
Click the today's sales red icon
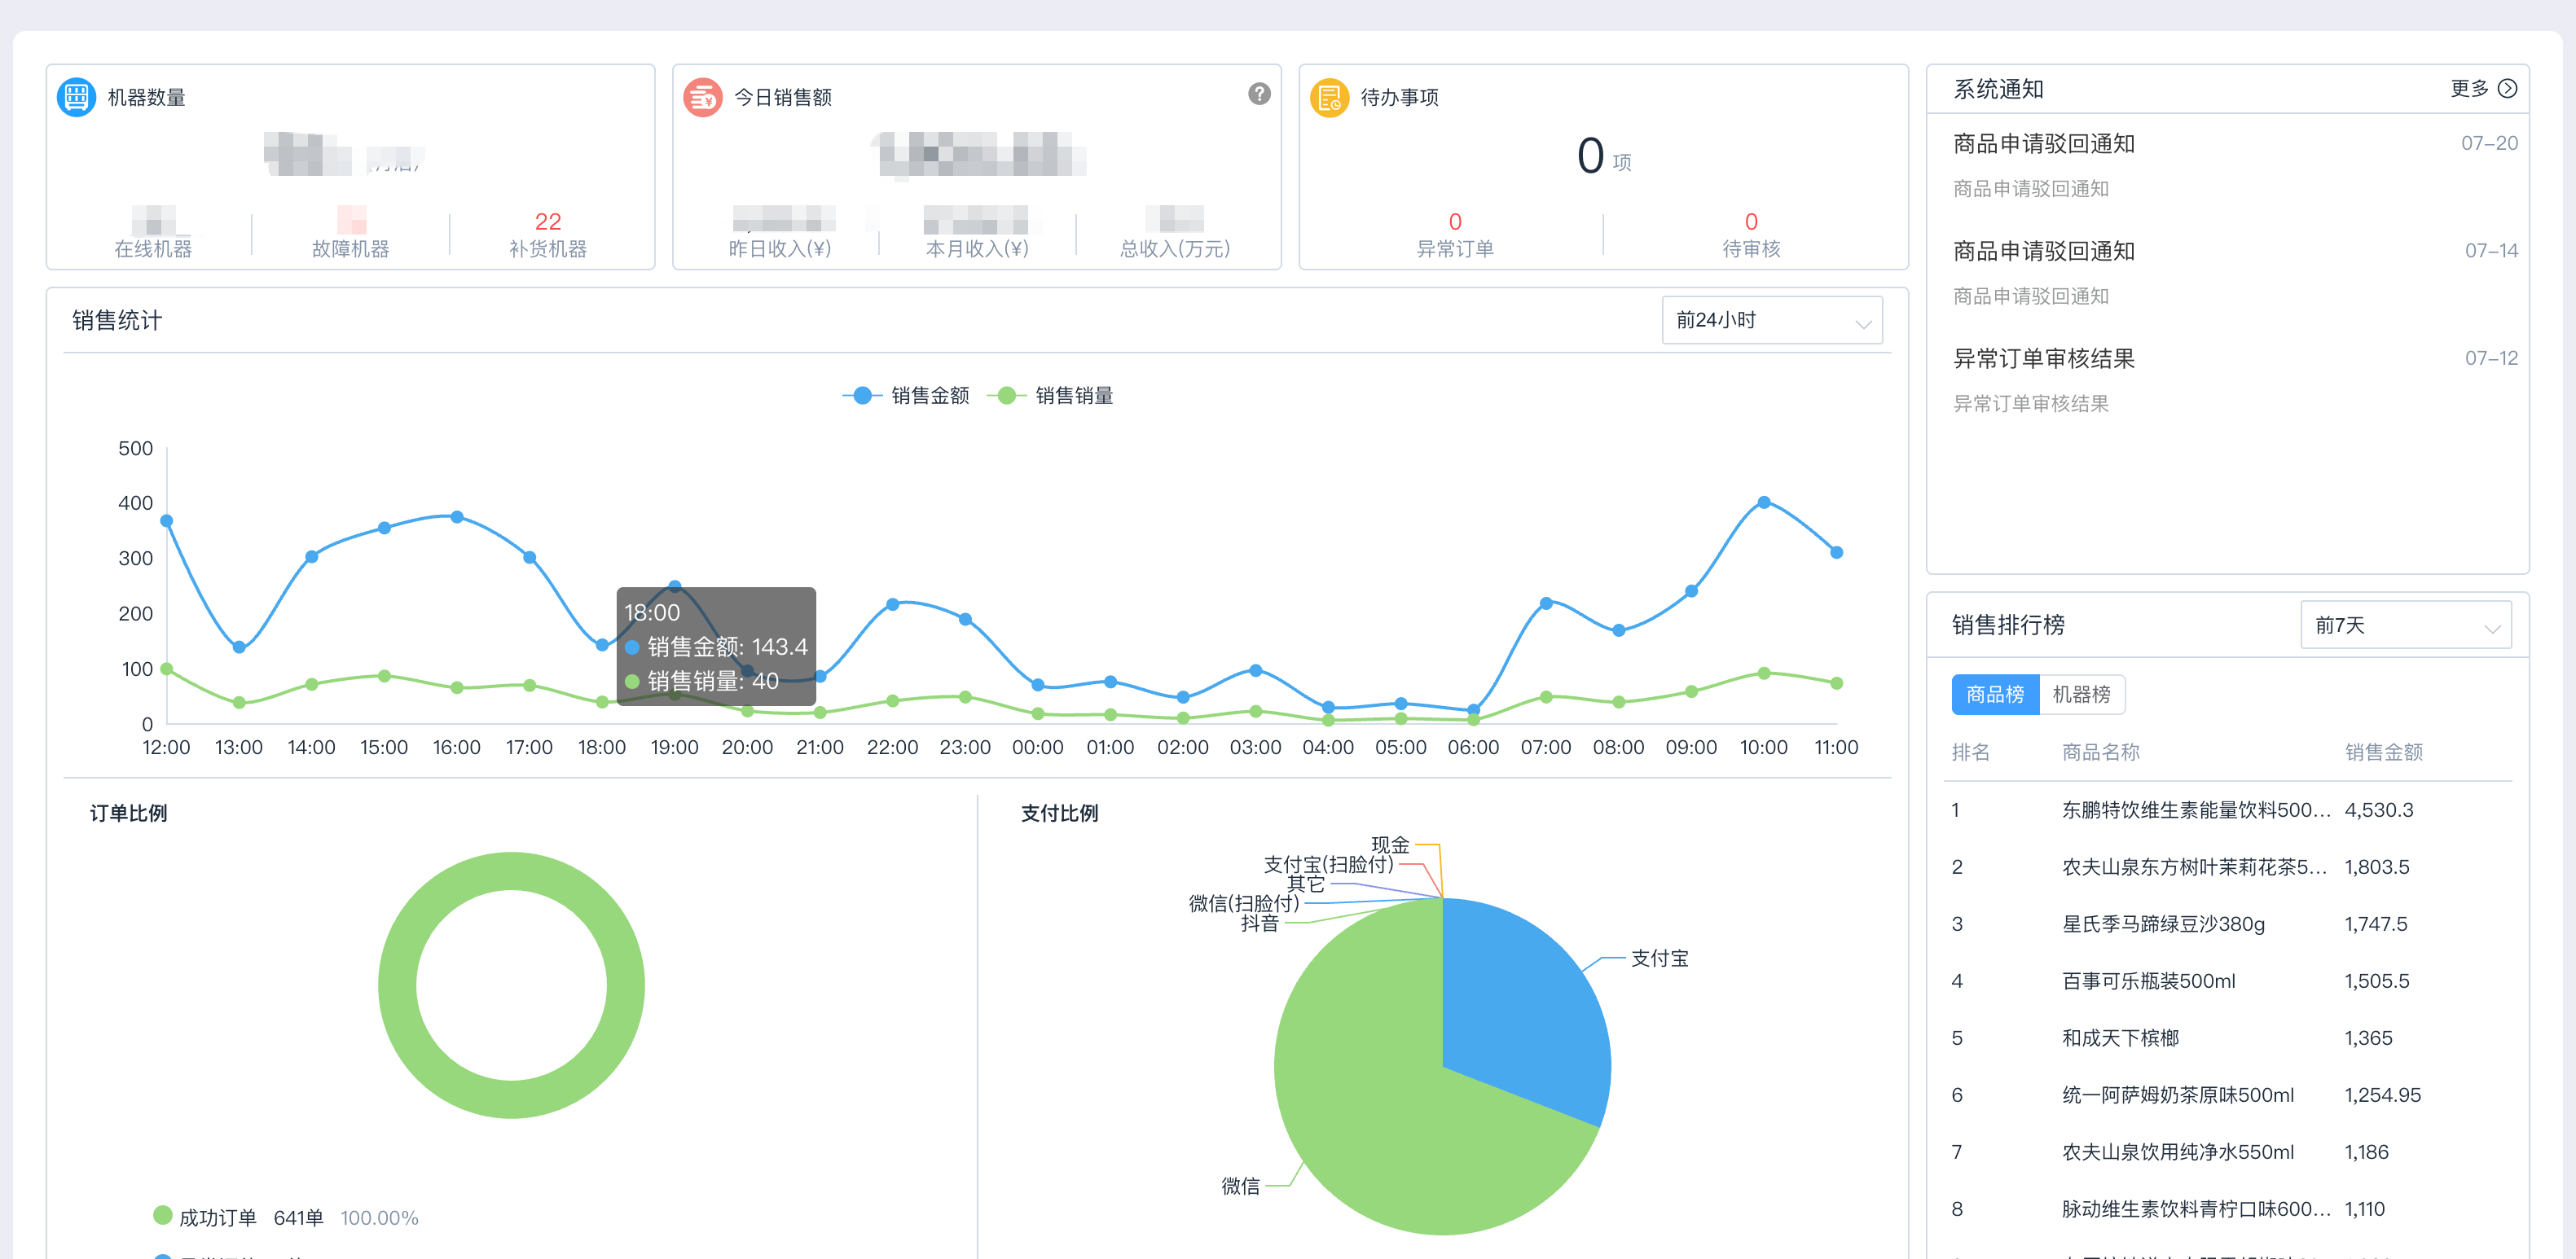coord(703,97)
